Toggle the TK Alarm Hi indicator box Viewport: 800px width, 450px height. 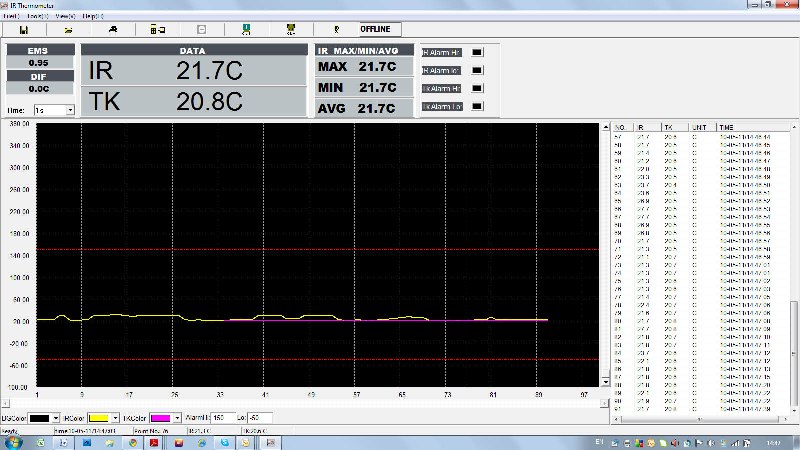pos(476,88)
